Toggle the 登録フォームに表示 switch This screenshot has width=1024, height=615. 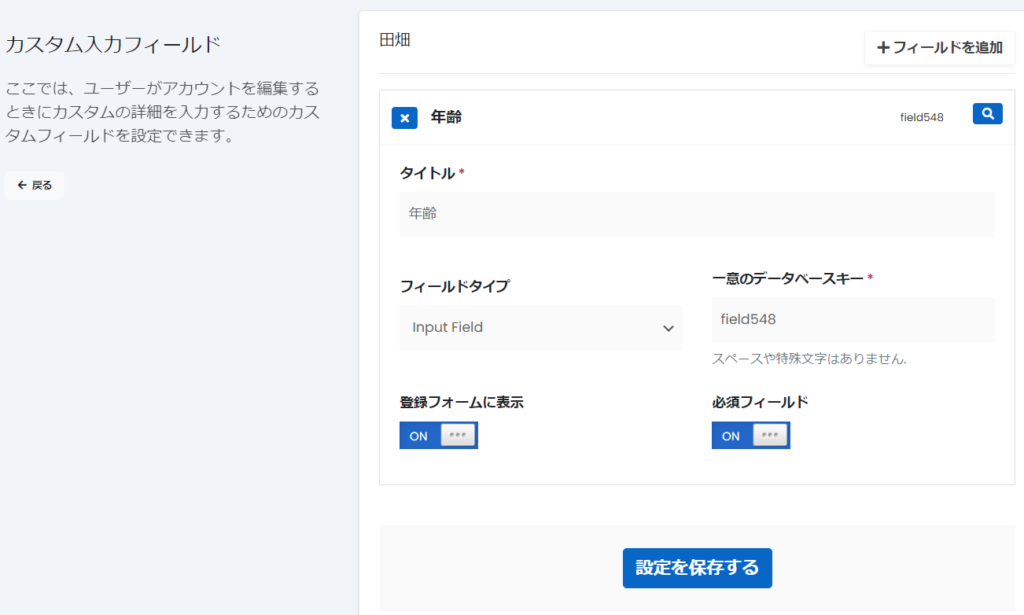(x=438, y=435)
